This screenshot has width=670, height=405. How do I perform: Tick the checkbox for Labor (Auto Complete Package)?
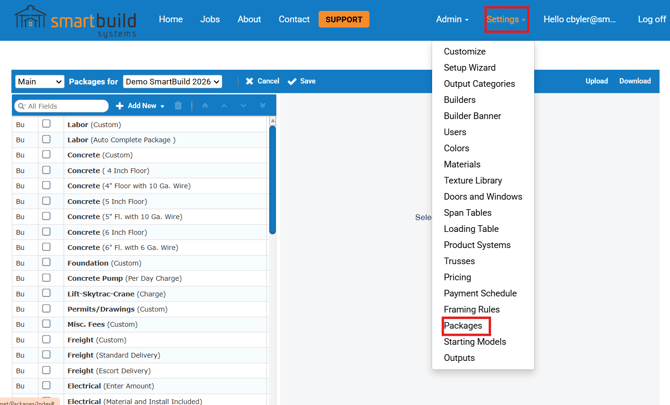tap(46, 139)
